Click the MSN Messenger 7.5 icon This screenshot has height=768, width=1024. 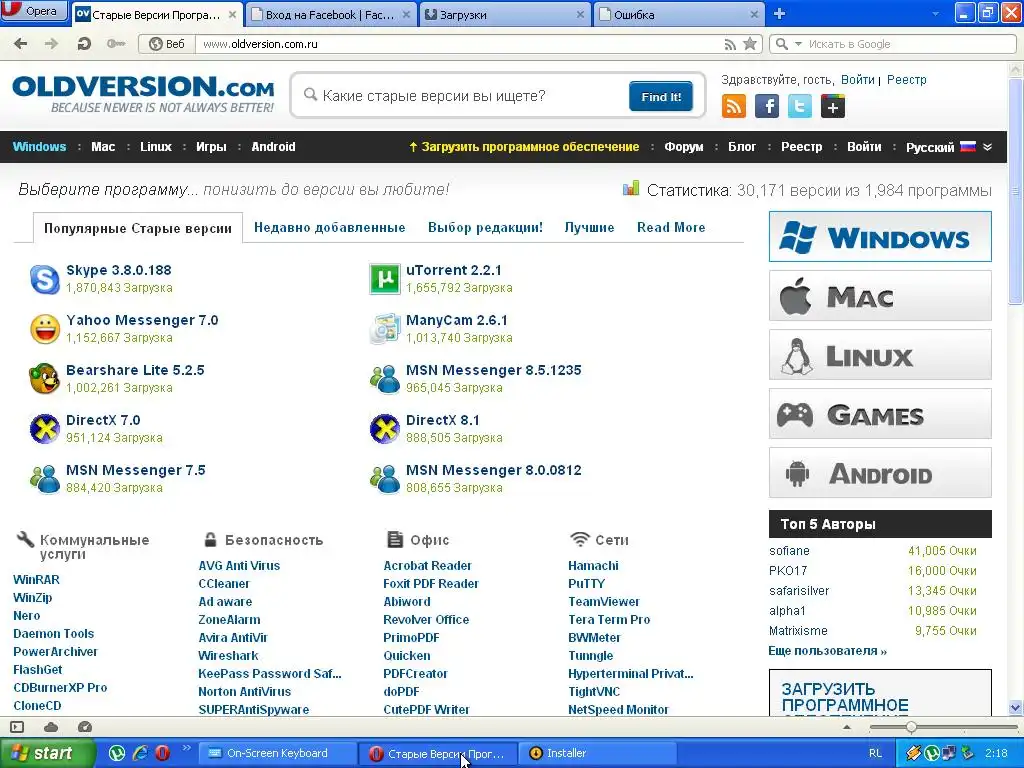45,479
